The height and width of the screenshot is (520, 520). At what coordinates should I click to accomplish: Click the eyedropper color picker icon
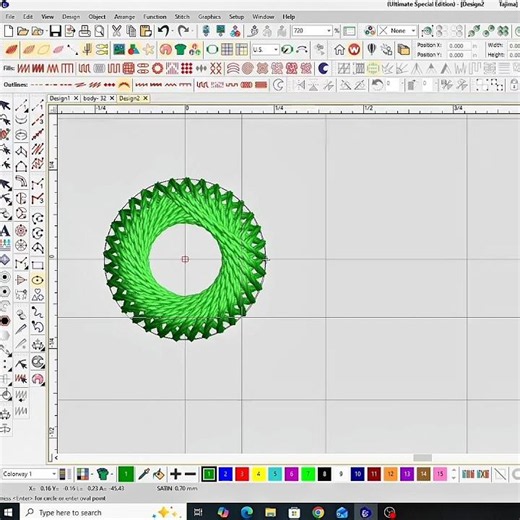pyautogui.click(x=144, y=474)
